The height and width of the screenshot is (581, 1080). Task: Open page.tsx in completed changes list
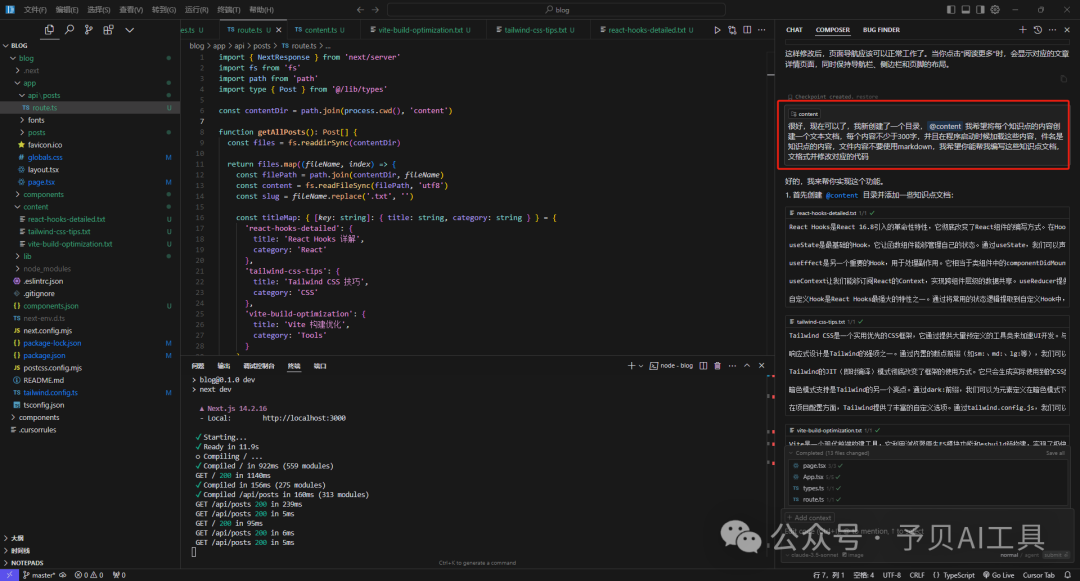(813, 465)
